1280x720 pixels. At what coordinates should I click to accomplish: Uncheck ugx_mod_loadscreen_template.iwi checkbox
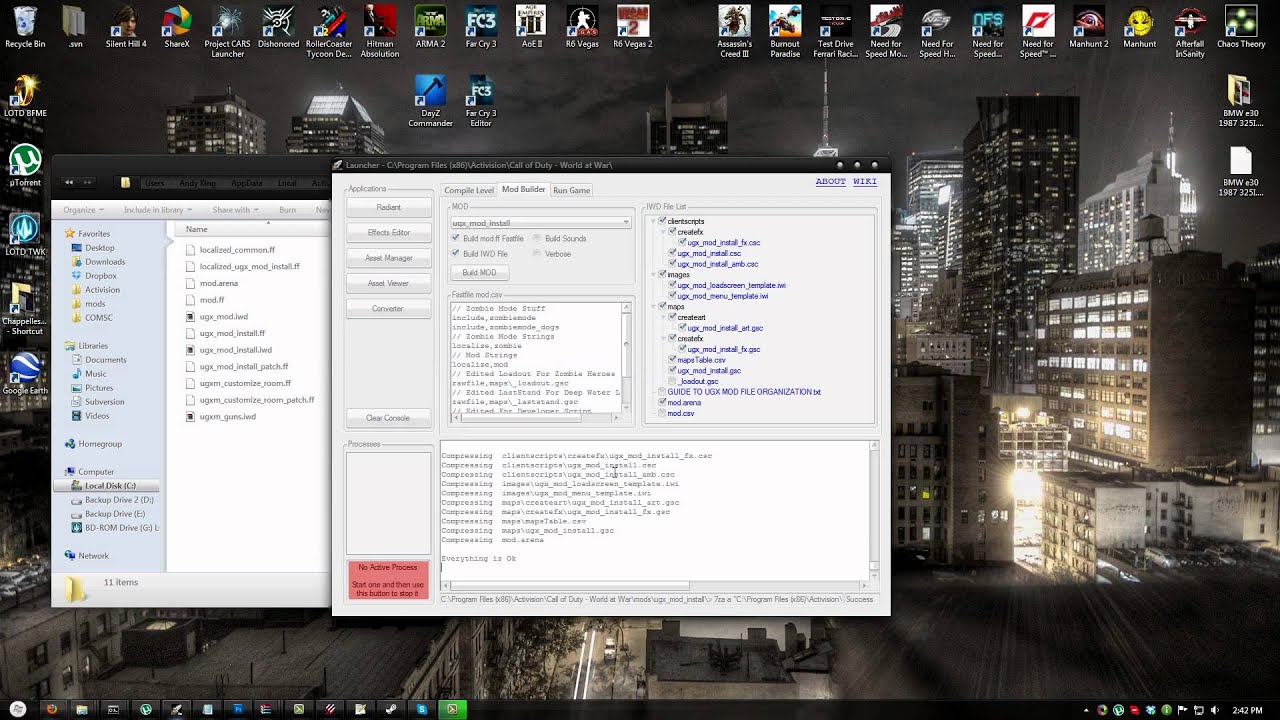pos(673,285)
